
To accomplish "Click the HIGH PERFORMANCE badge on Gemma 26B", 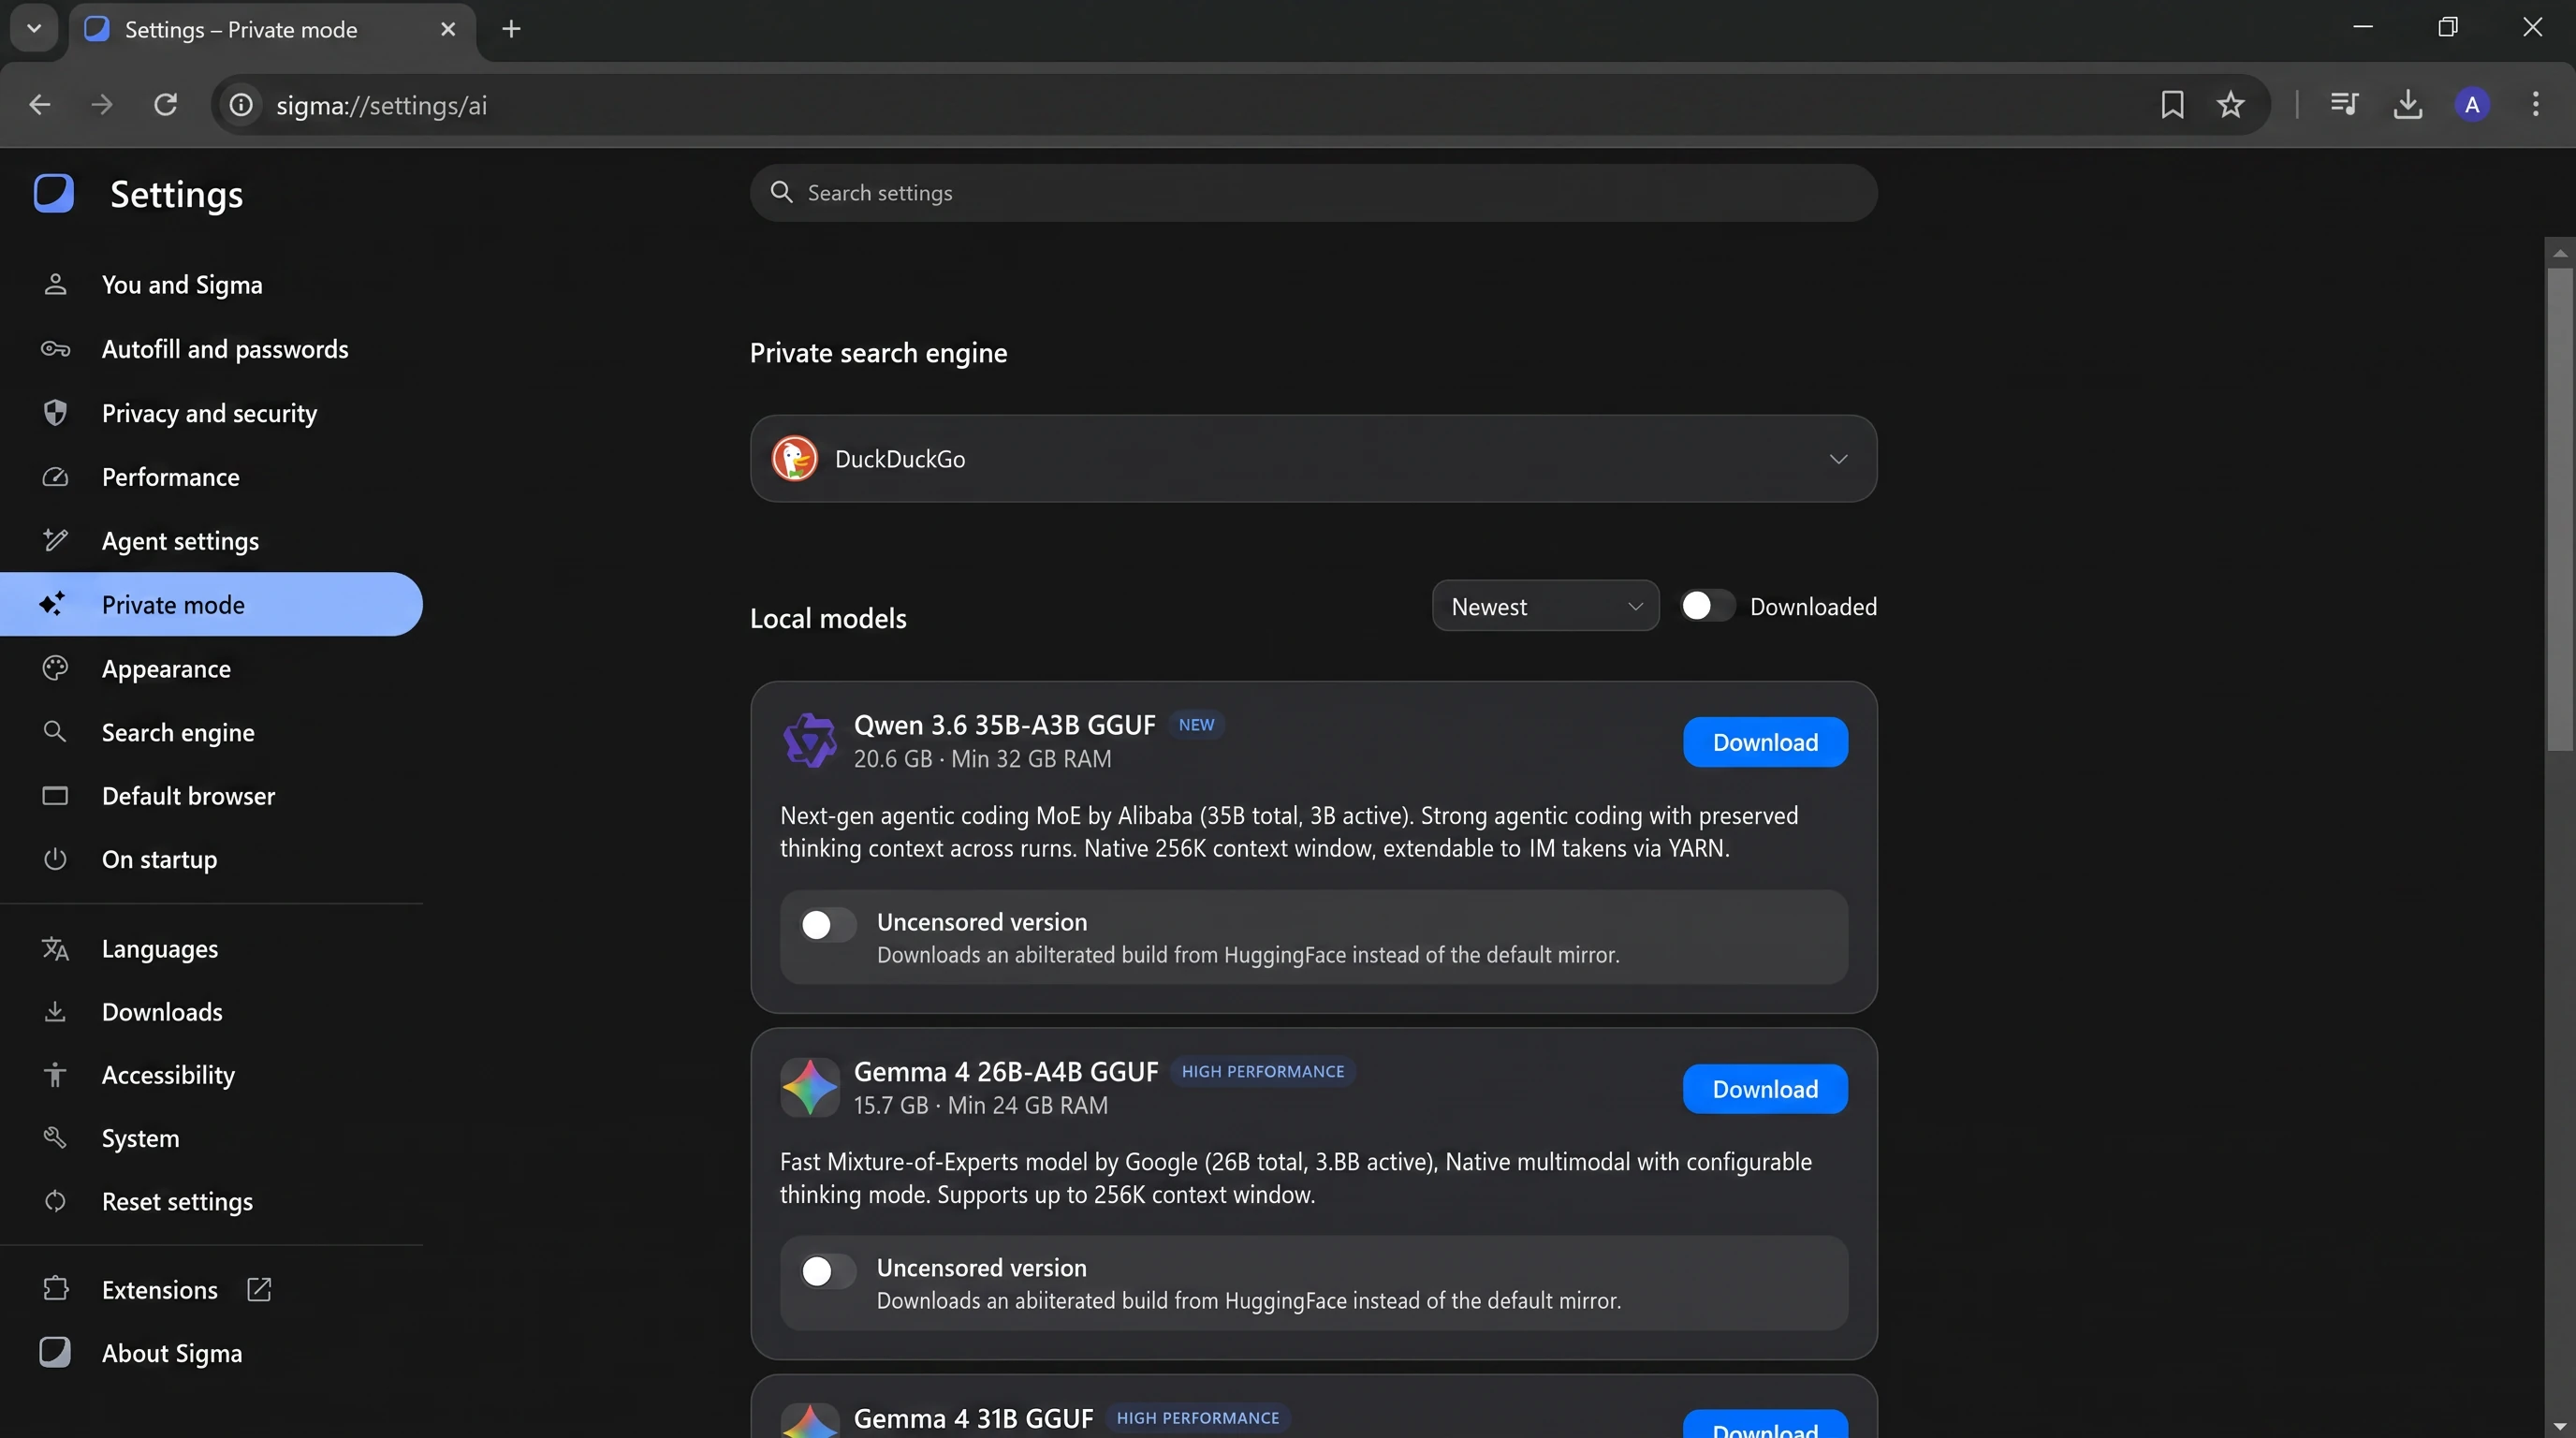I will pyautogui.click(x=1263, y=1071).
